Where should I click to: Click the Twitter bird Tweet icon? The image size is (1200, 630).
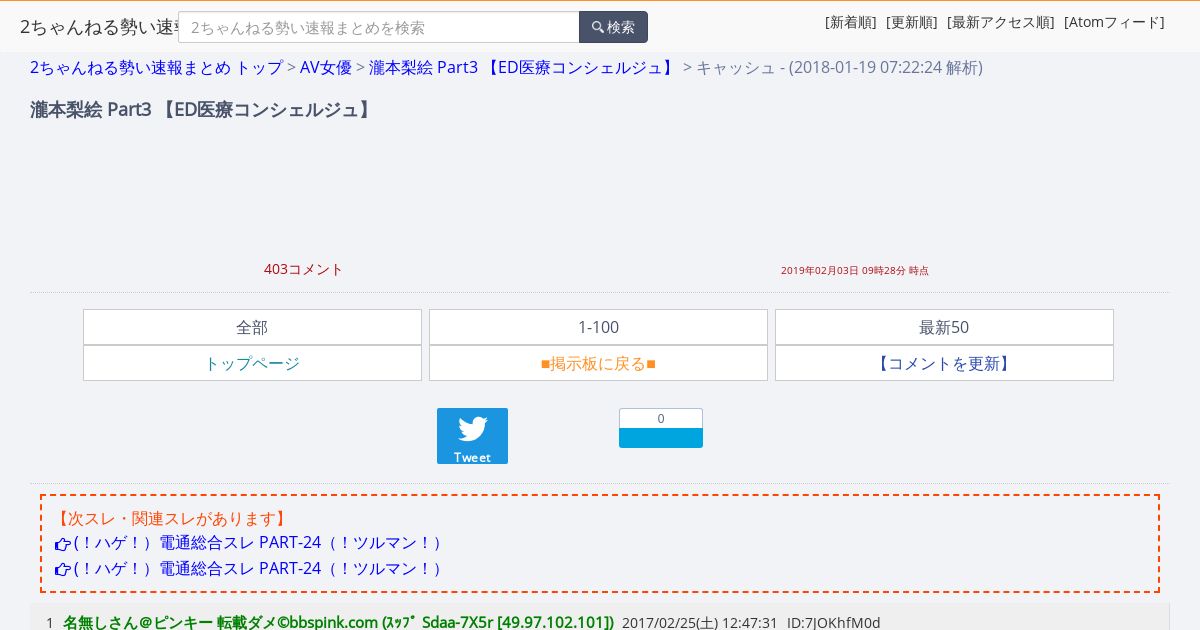pos(472,436)
